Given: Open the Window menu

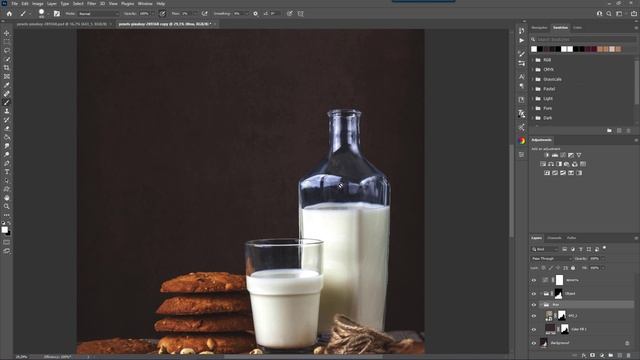Looking at the screenshot, I should pyautogui.click(x=145, y=3).
